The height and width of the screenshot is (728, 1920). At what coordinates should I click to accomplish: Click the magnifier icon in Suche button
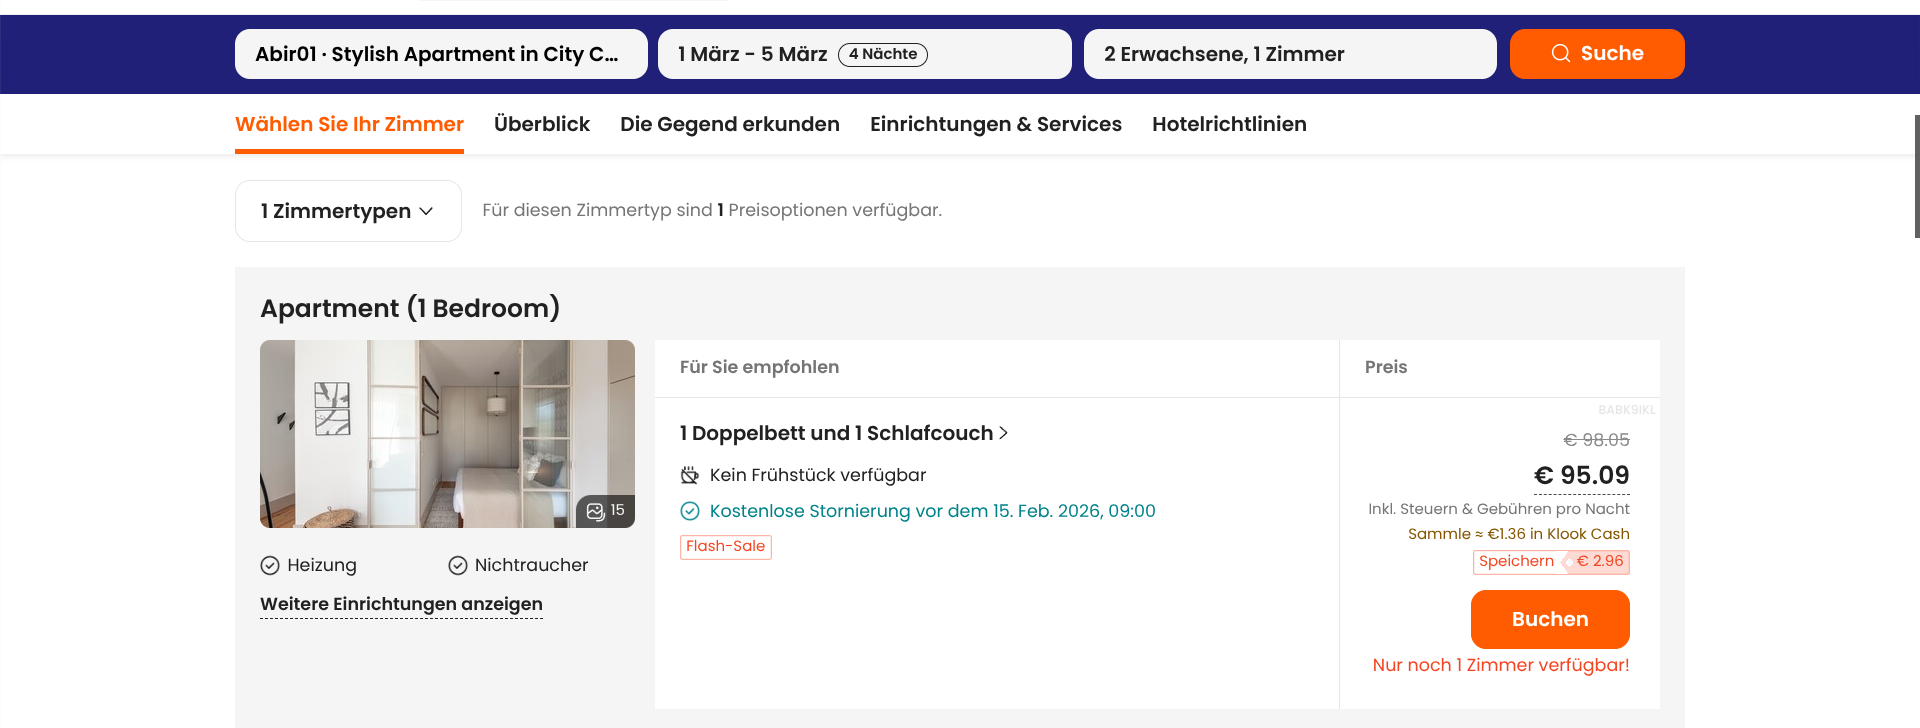pyautogui.click(x=1560, y=54)
